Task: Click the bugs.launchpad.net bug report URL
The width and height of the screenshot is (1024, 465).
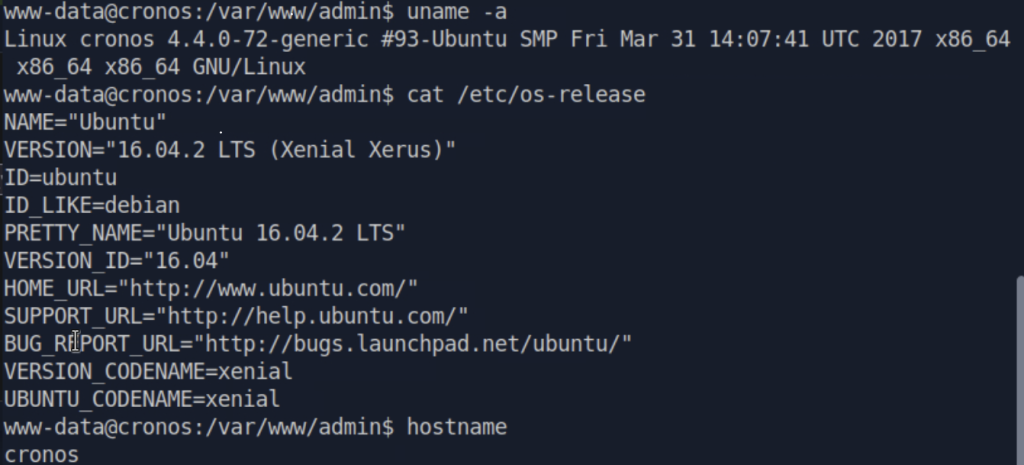Action: (418, 344)
